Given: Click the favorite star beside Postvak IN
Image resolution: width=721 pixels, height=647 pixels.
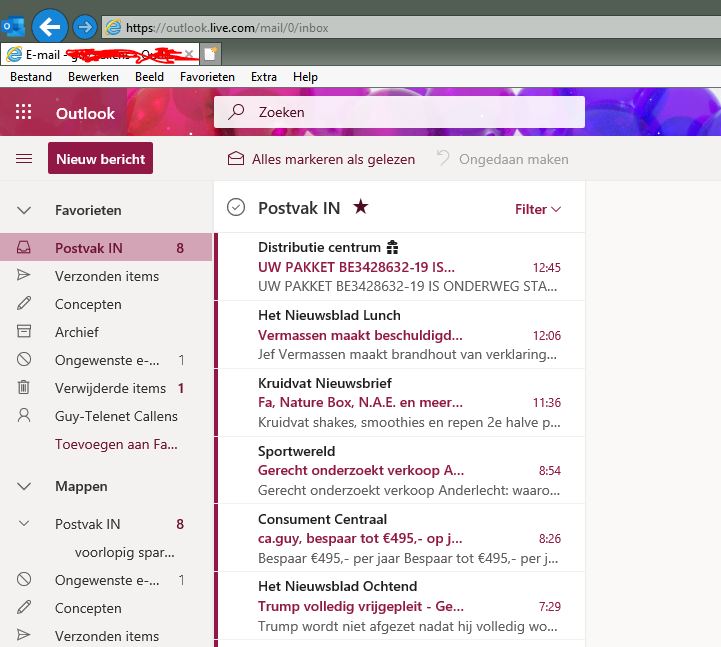Looking at the screenshot, I should (361, 207).
